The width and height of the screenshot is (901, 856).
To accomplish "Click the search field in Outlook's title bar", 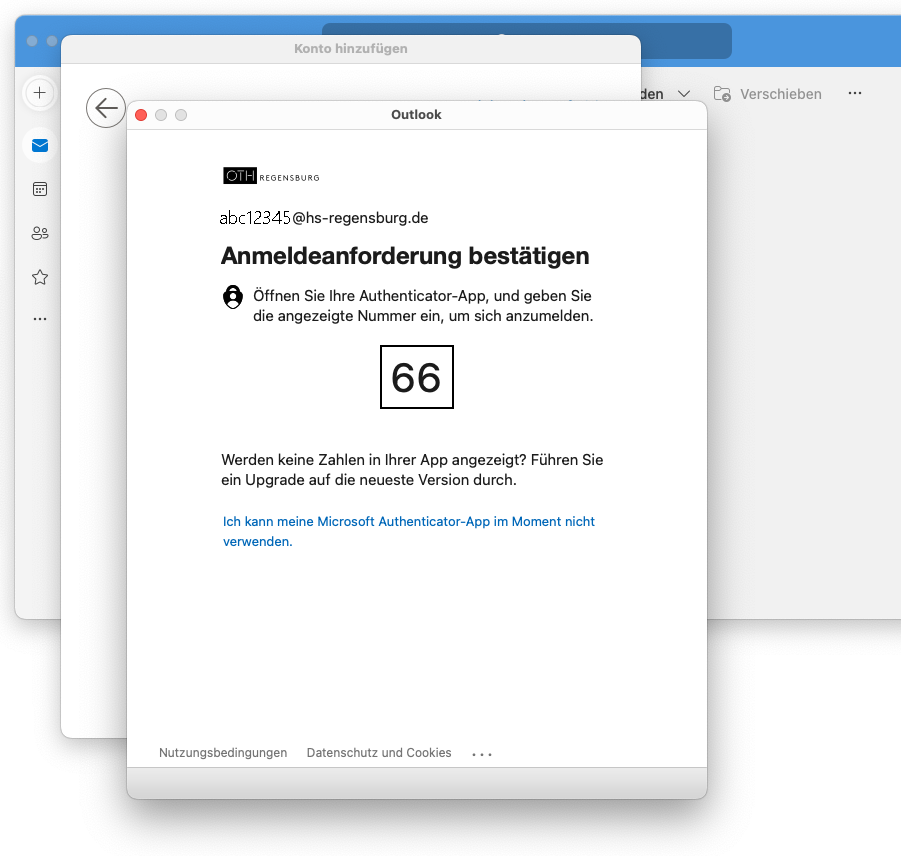I will (x=527, y=41).
